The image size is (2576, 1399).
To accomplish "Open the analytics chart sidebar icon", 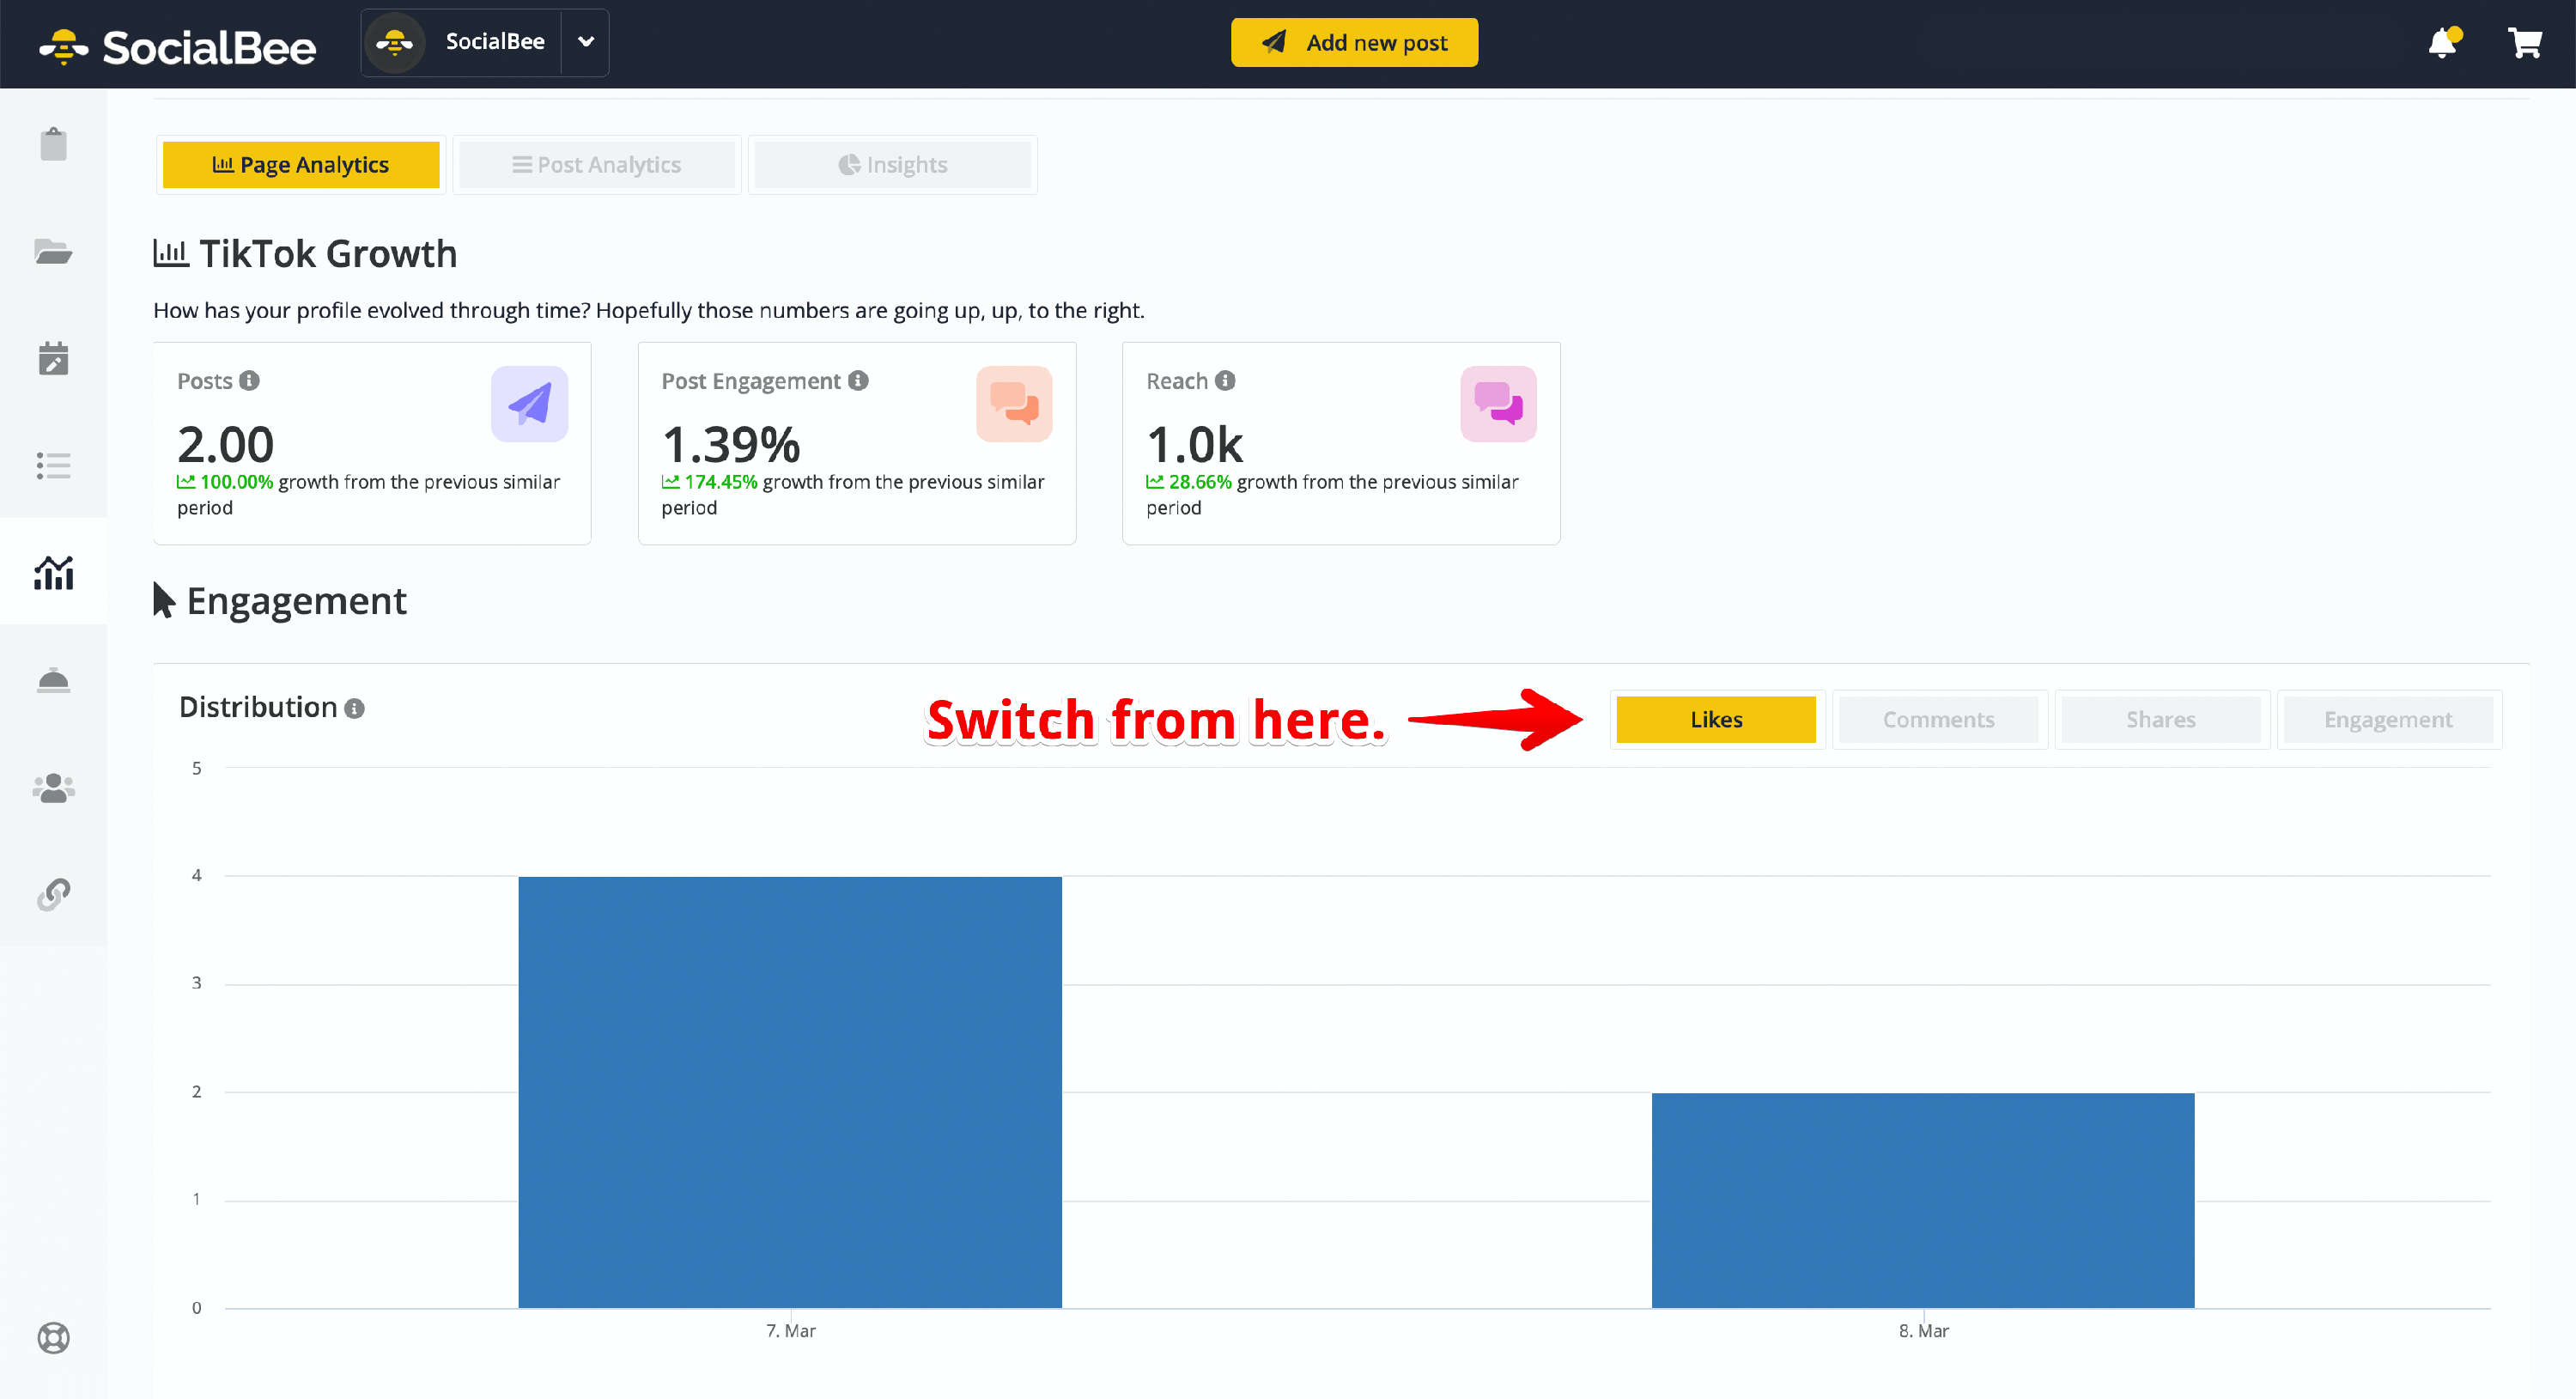I will [53, 572].
